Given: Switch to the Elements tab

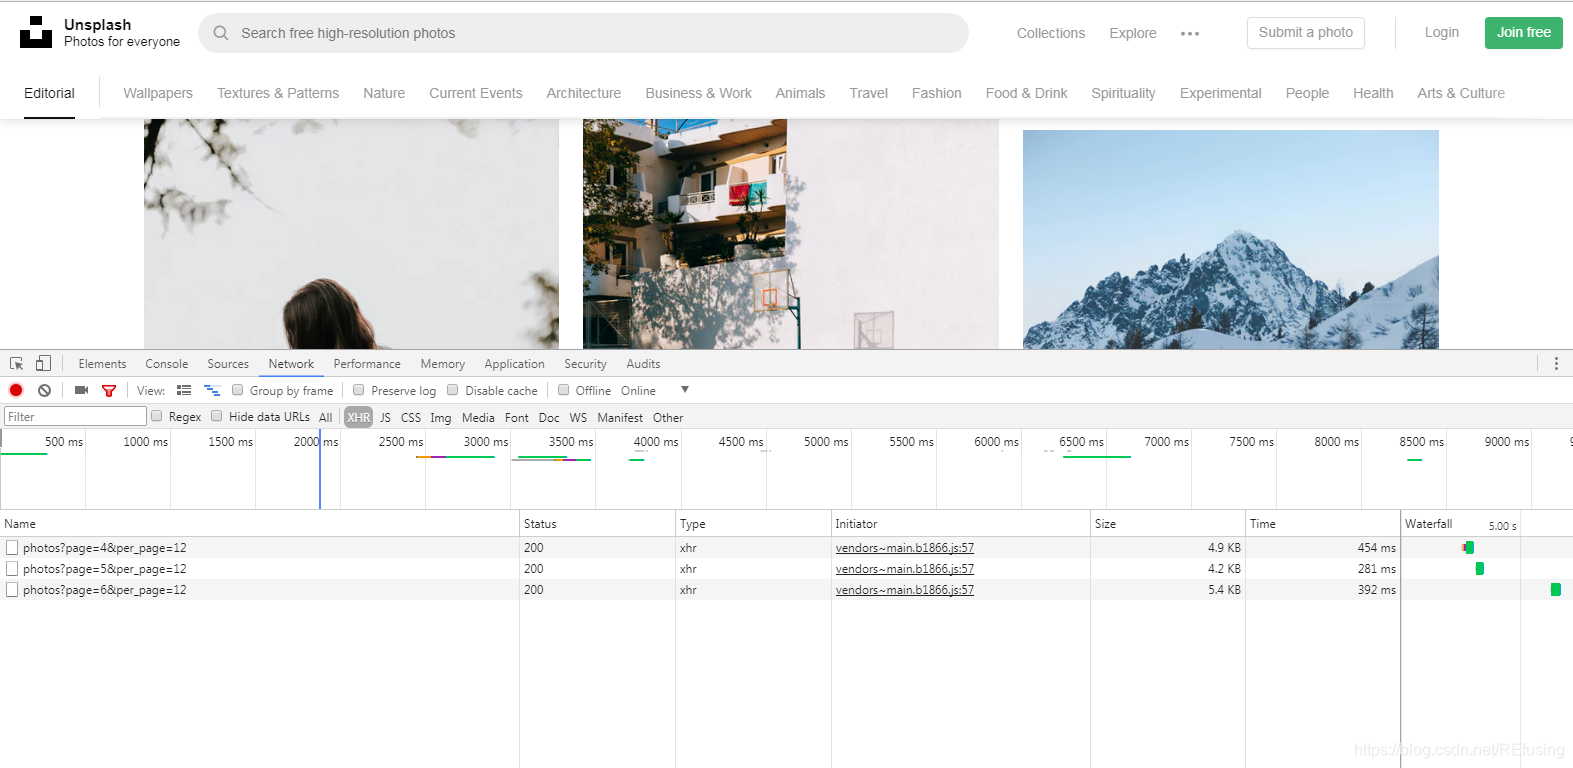Looking at the screenshot, I should tap(102, 364).
